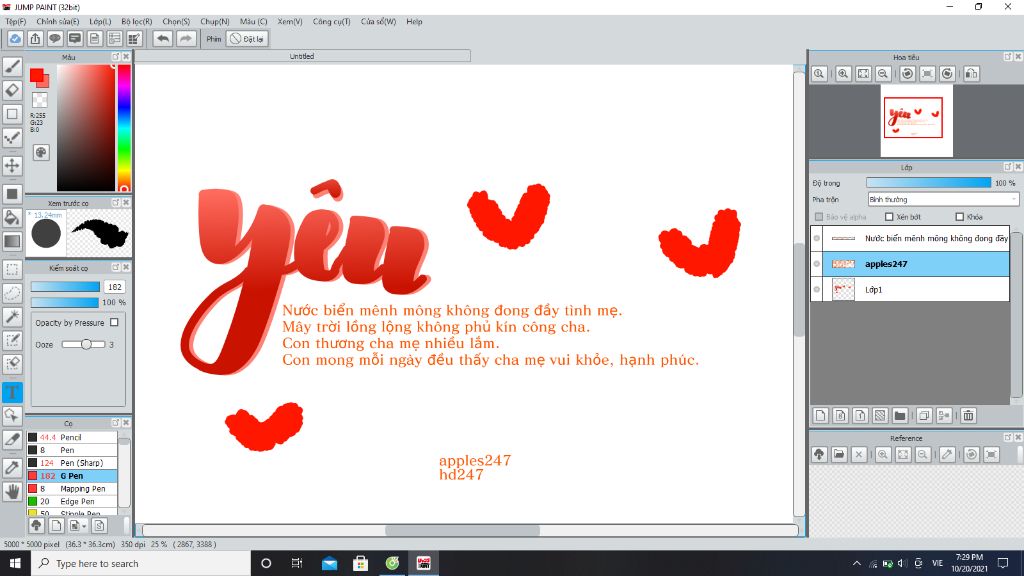This screenshot has width=1024, height=576.
Task: Add a new folder layer
Action: (900, 415)
